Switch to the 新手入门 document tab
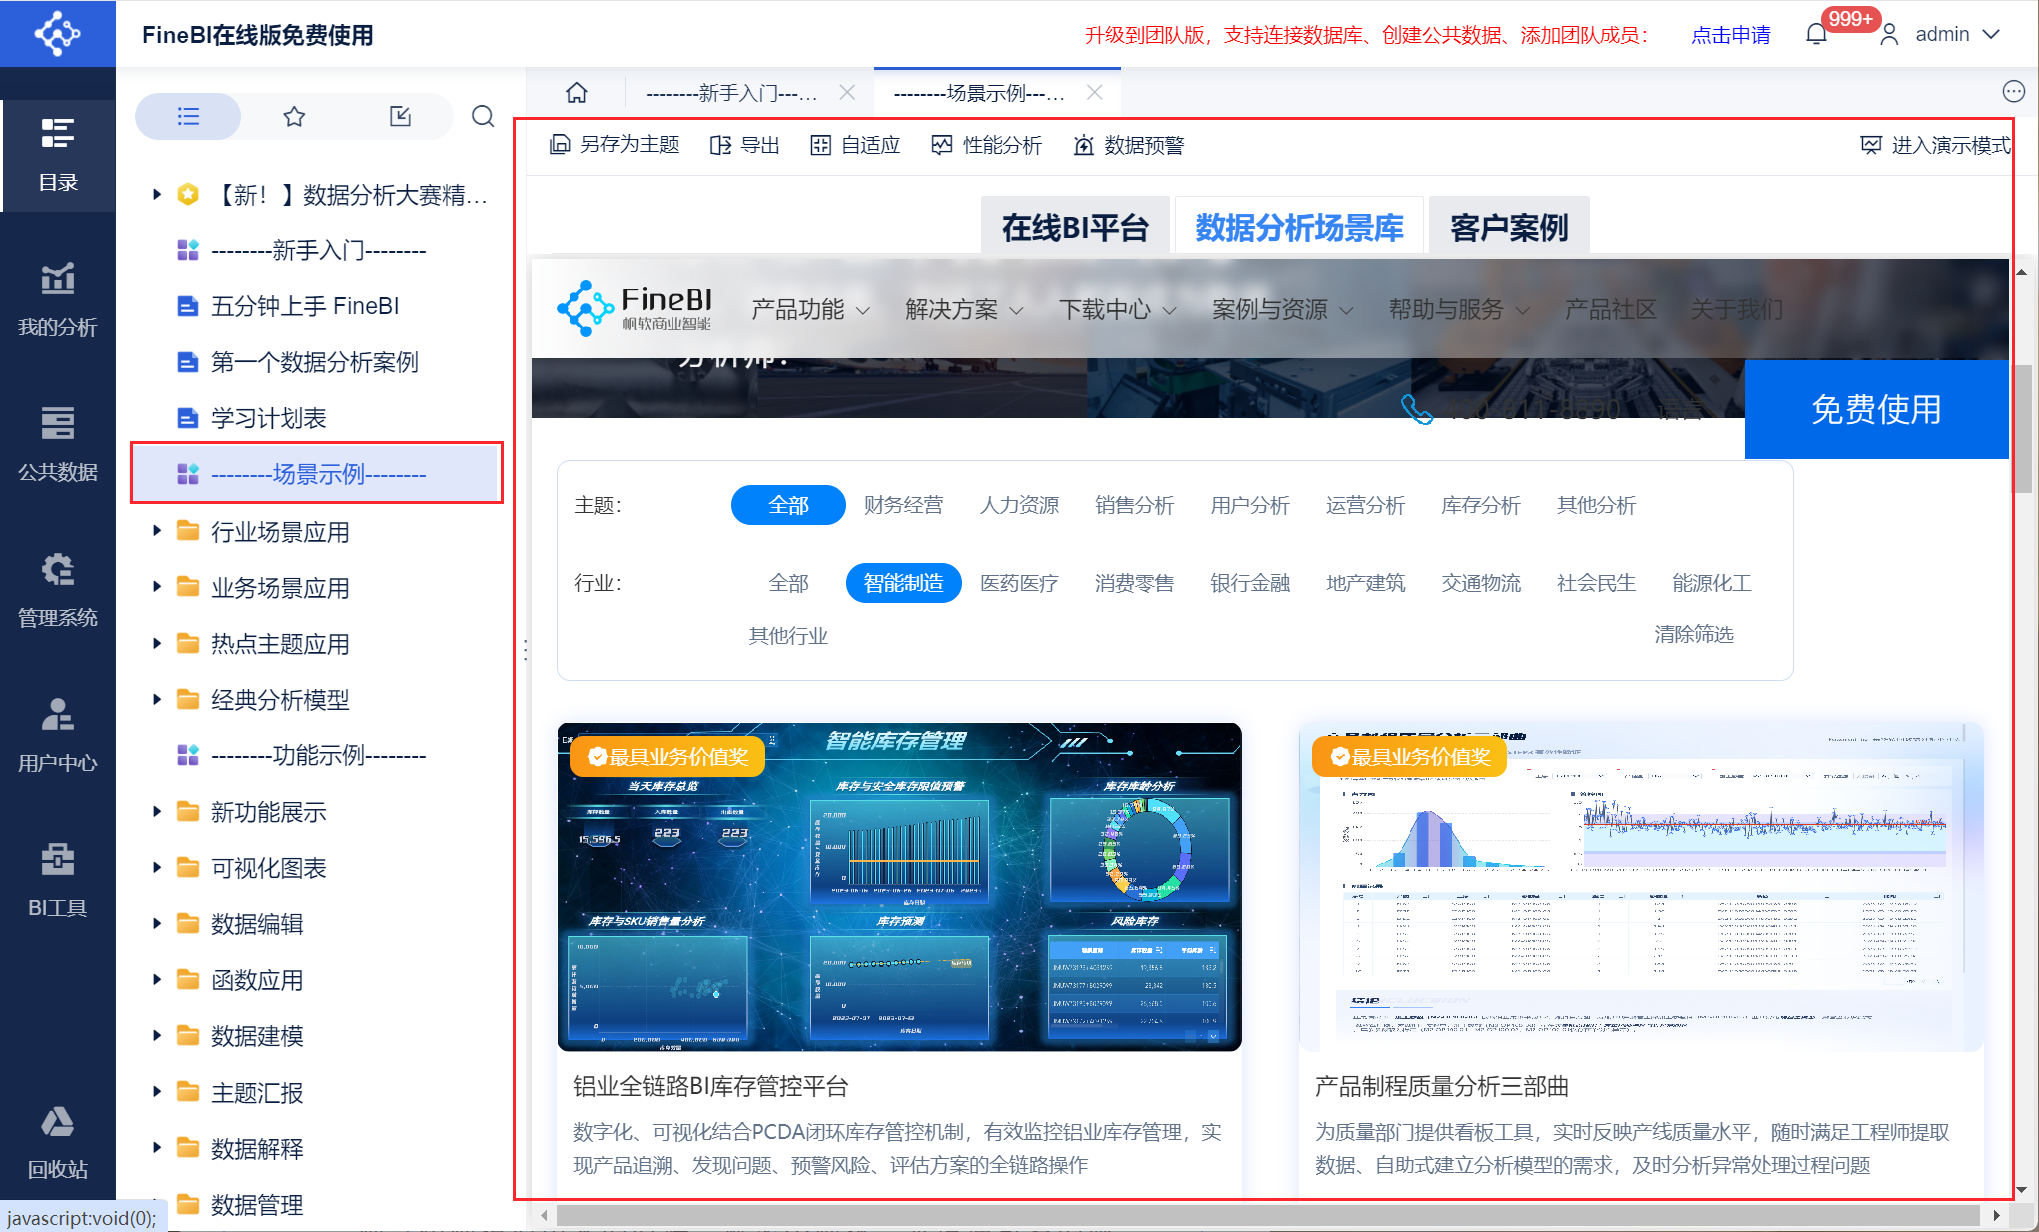This screenshot has height=1232, width=2039. click(x=732, y=93)
